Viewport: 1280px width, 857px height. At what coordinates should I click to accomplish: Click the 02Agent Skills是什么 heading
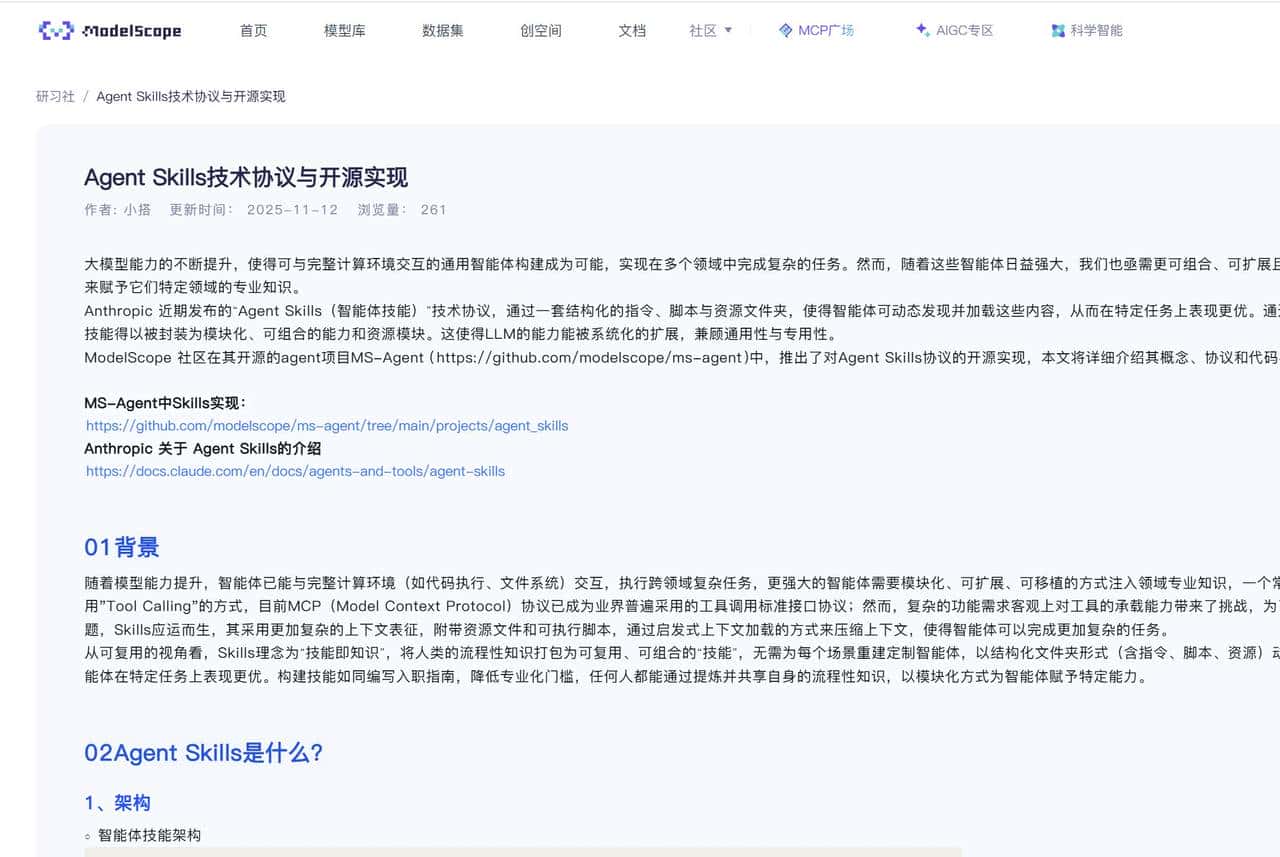204,753
